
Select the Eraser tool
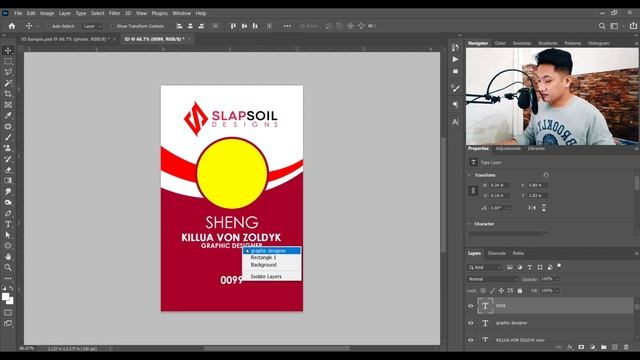pyautogui.click(x=8, y=170)
